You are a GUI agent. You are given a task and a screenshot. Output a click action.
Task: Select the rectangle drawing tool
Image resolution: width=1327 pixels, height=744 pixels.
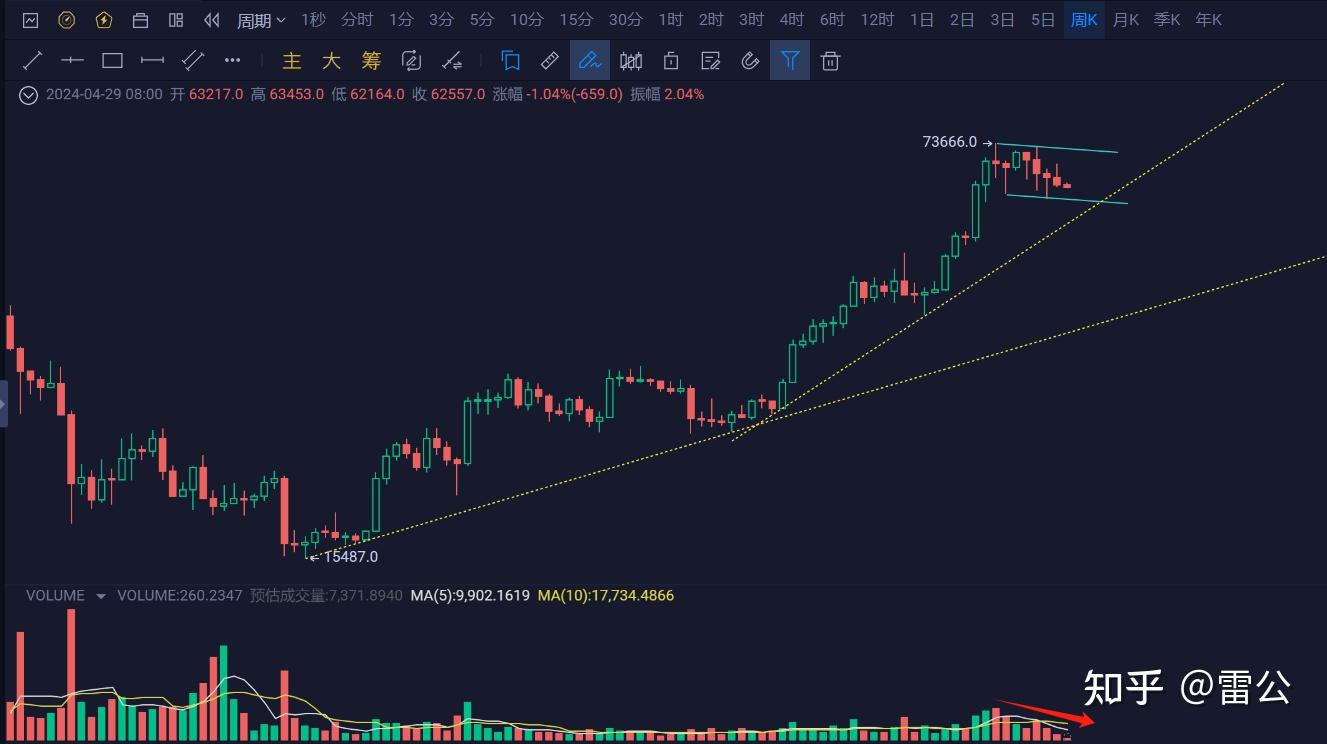click(x=112, y=61)
